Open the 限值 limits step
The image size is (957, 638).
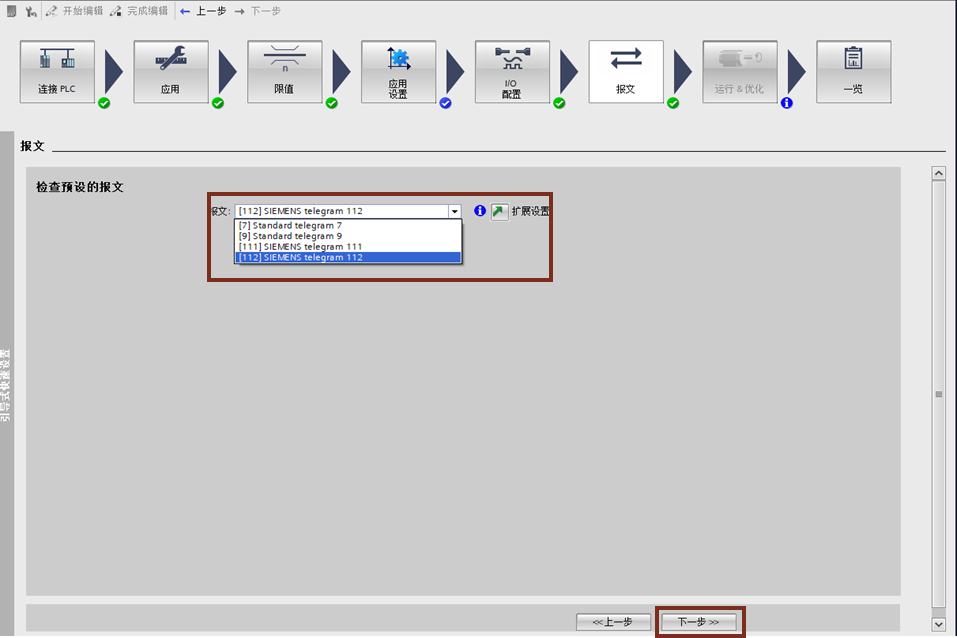285,71
